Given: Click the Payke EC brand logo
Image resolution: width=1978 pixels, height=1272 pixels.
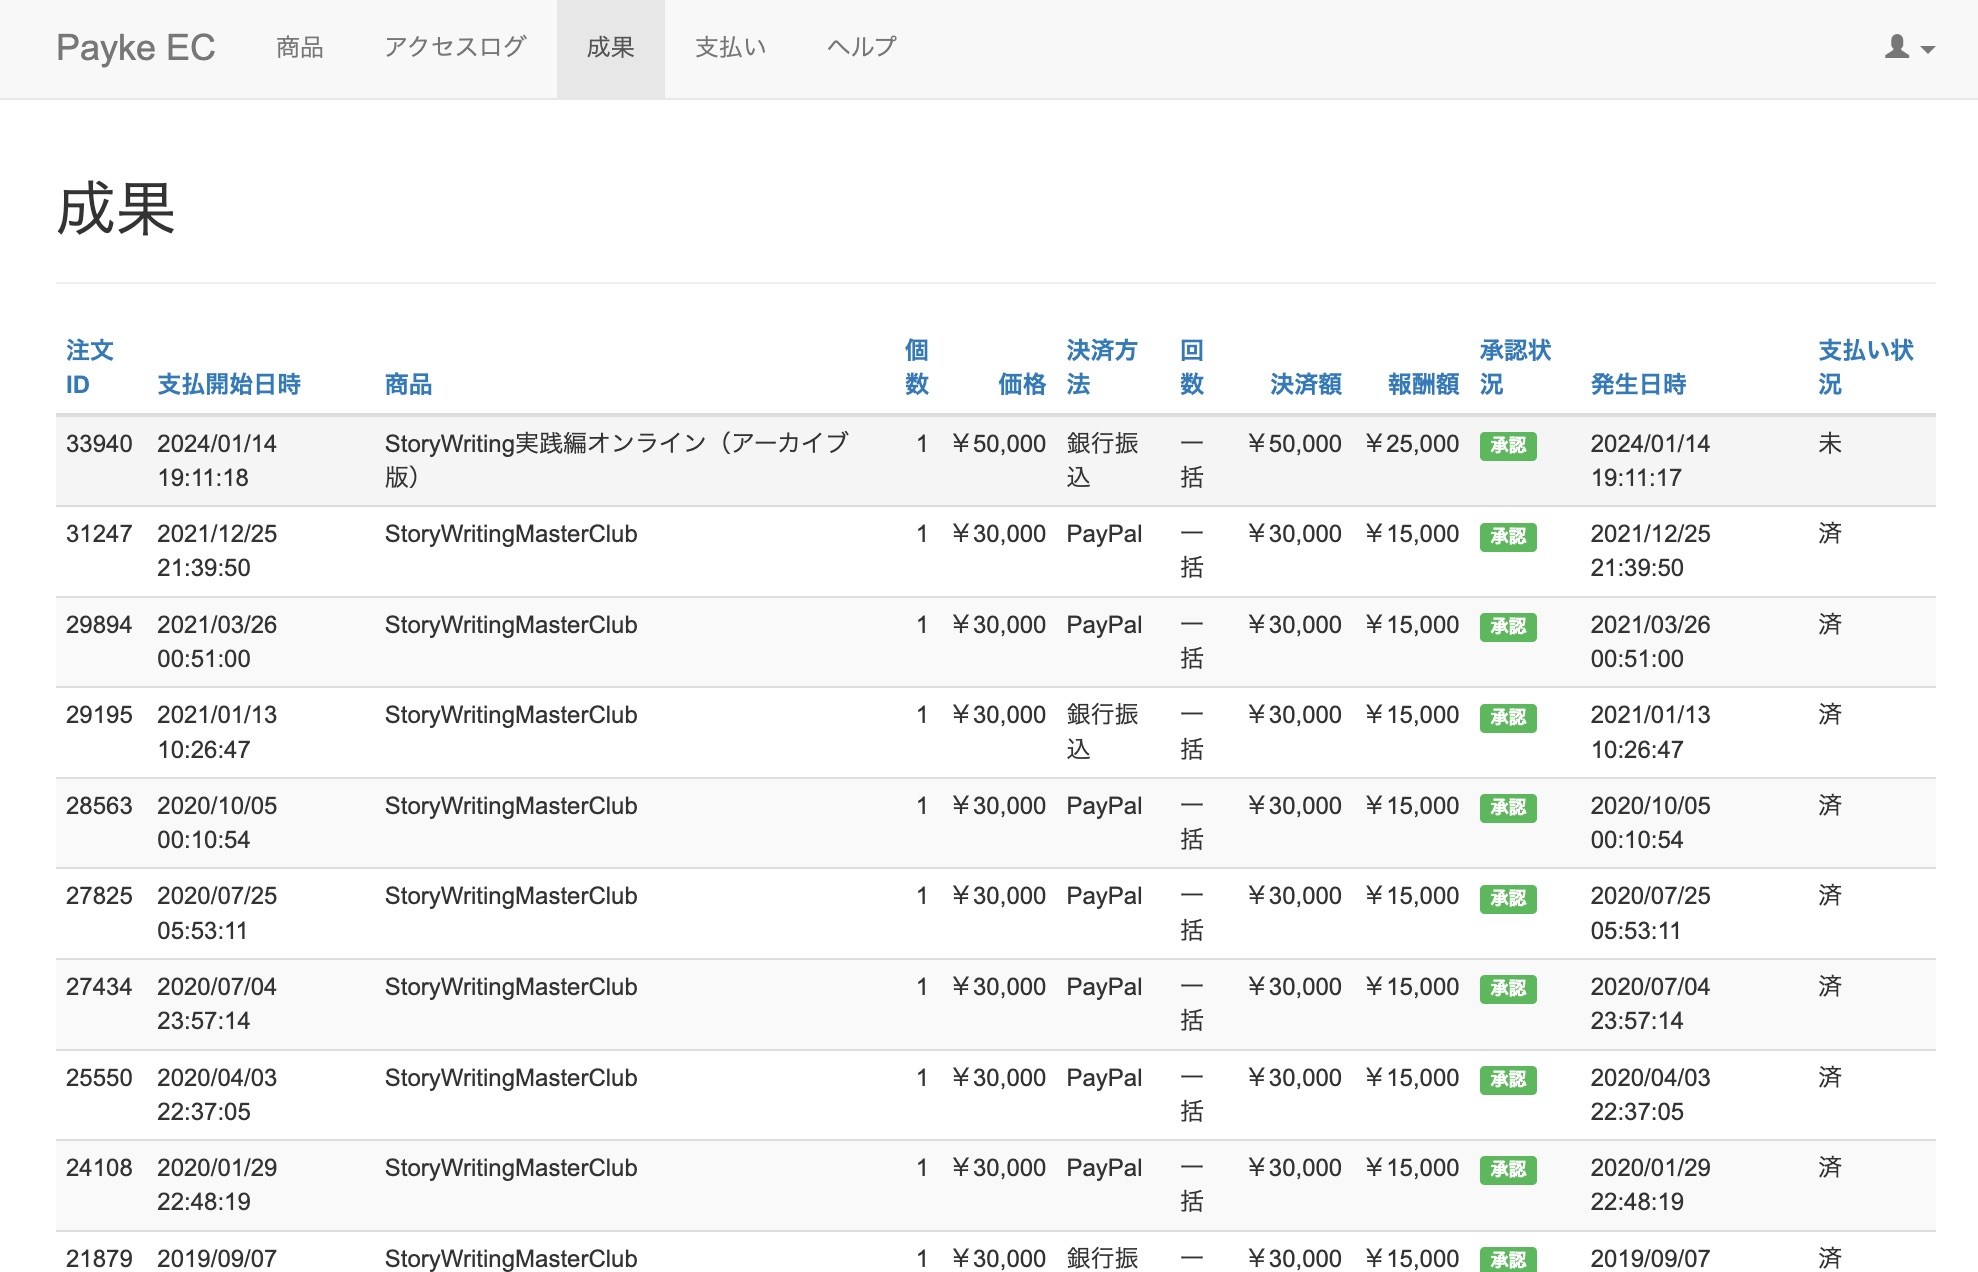Looking at the screenshot, I should pos(136,48).
